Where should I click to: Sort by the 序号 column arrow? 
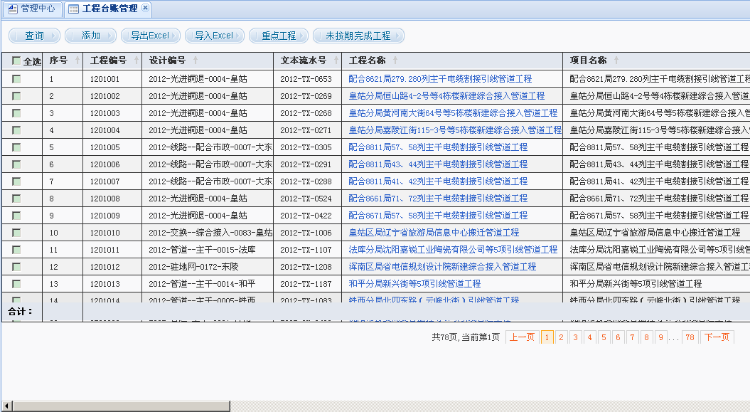click(x=77, y=60)
